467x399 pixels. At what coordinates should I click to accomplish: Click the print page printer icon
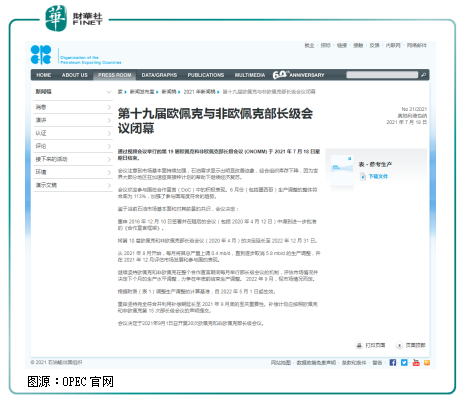[359, 345]
